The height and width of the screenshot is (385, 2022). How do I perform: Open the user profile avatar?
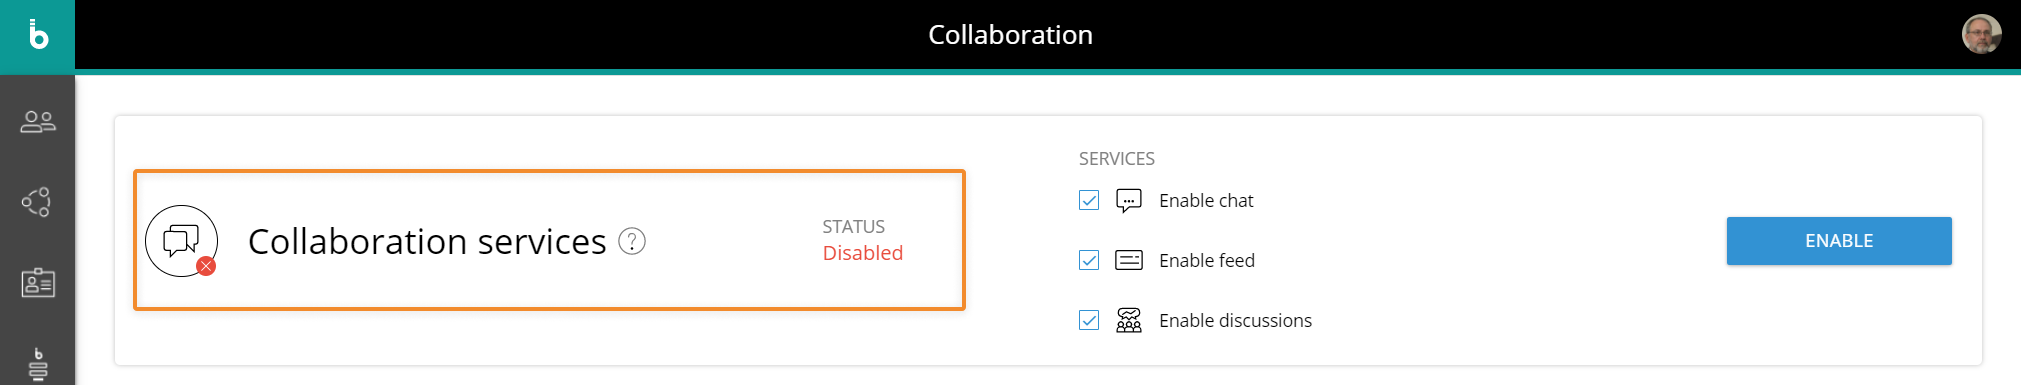click(1981, 34)
